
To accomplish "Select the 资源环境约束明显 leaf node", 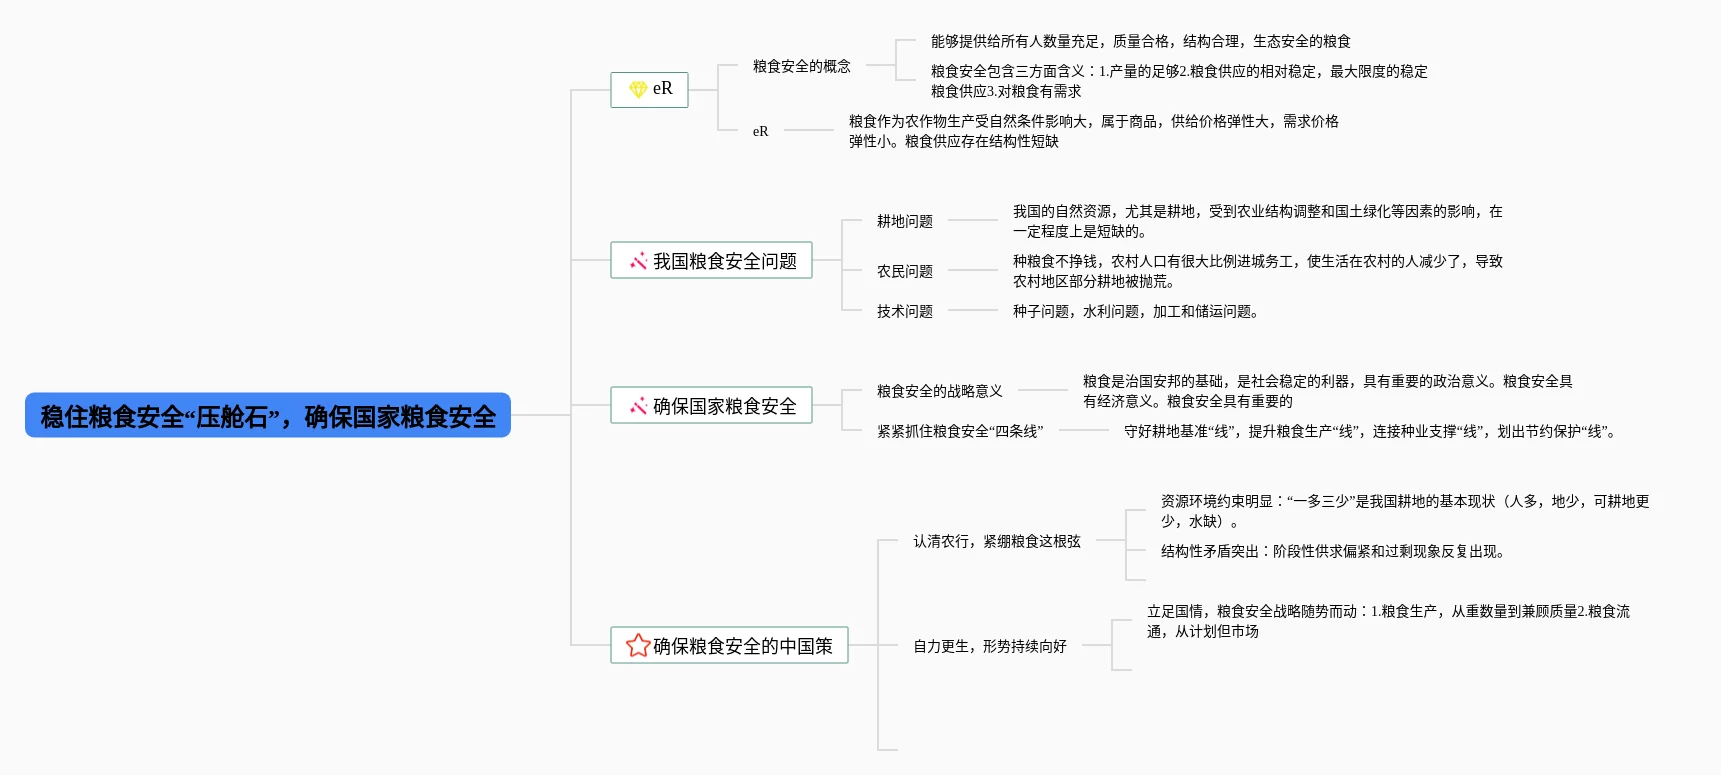I will [1404, 511].
